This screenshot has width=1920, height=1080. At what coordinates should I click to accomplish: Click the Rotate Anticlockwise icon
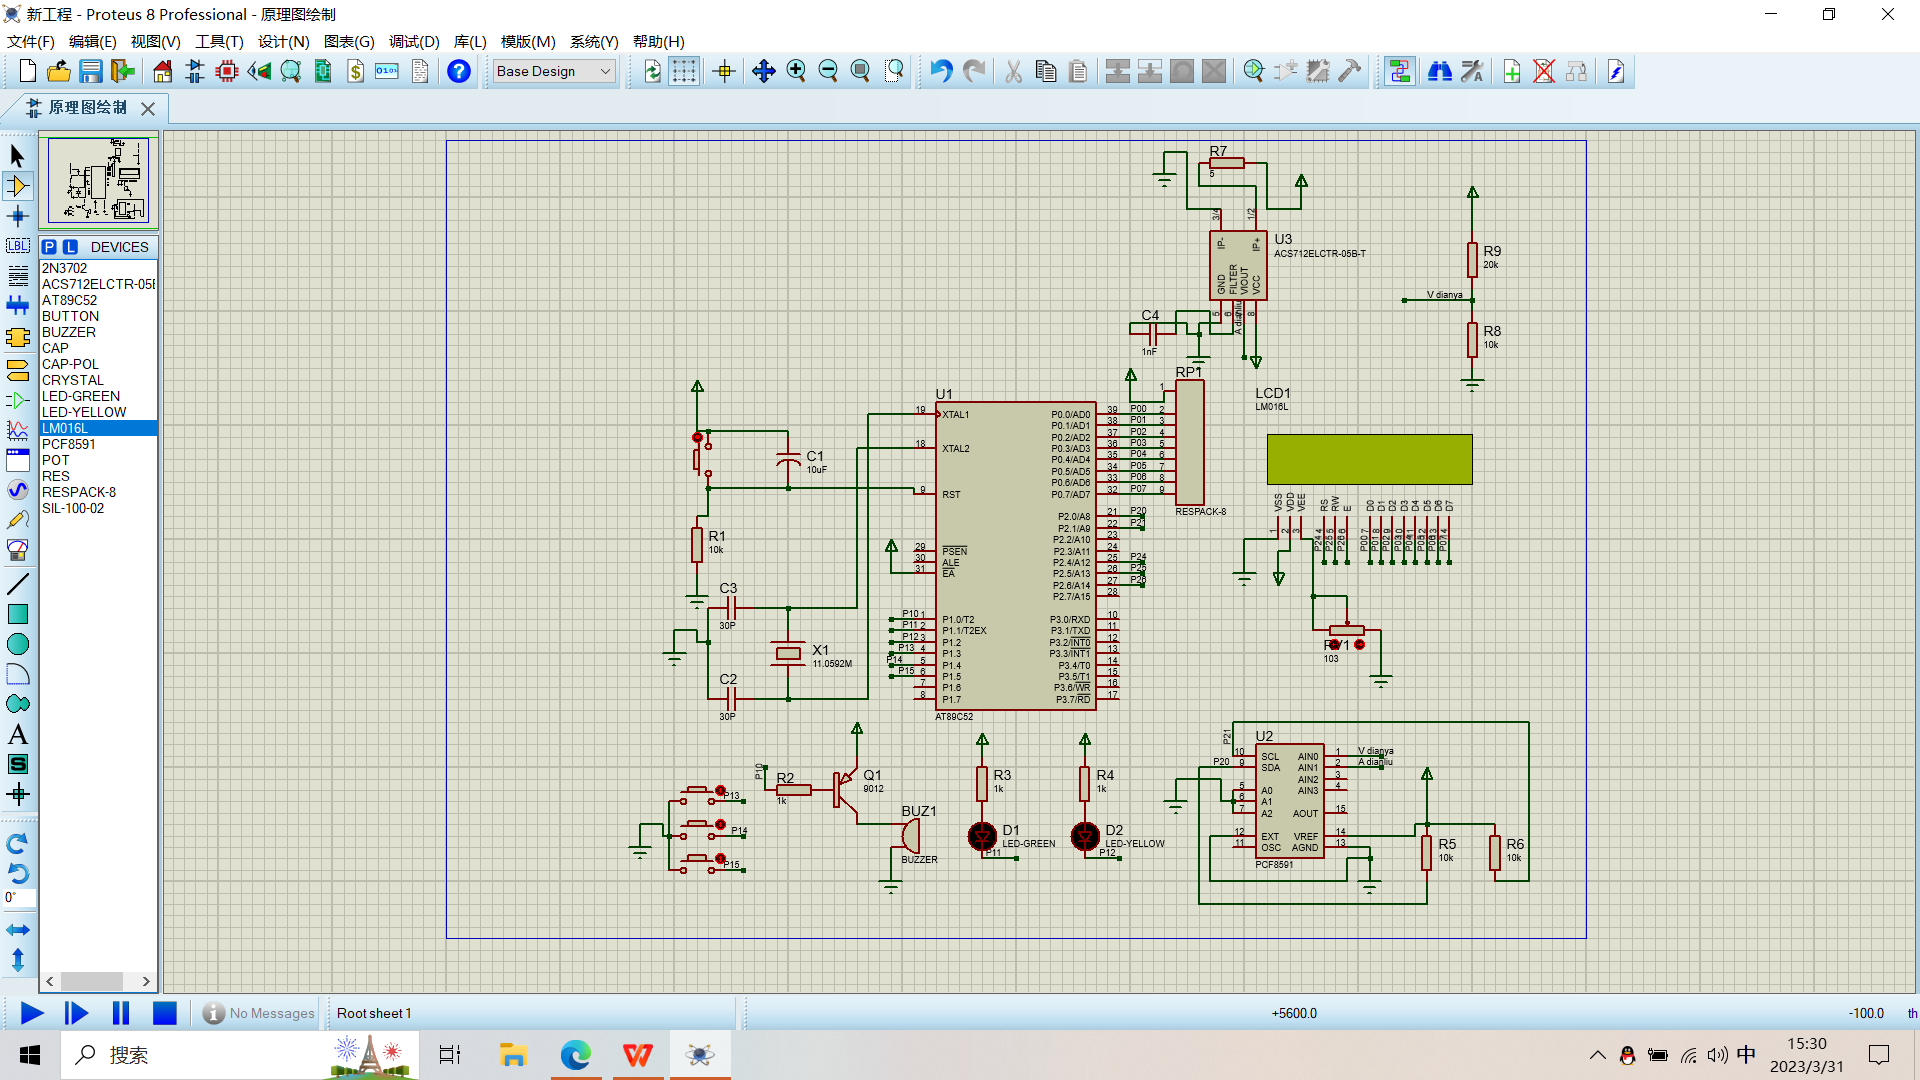coord(17,873)
